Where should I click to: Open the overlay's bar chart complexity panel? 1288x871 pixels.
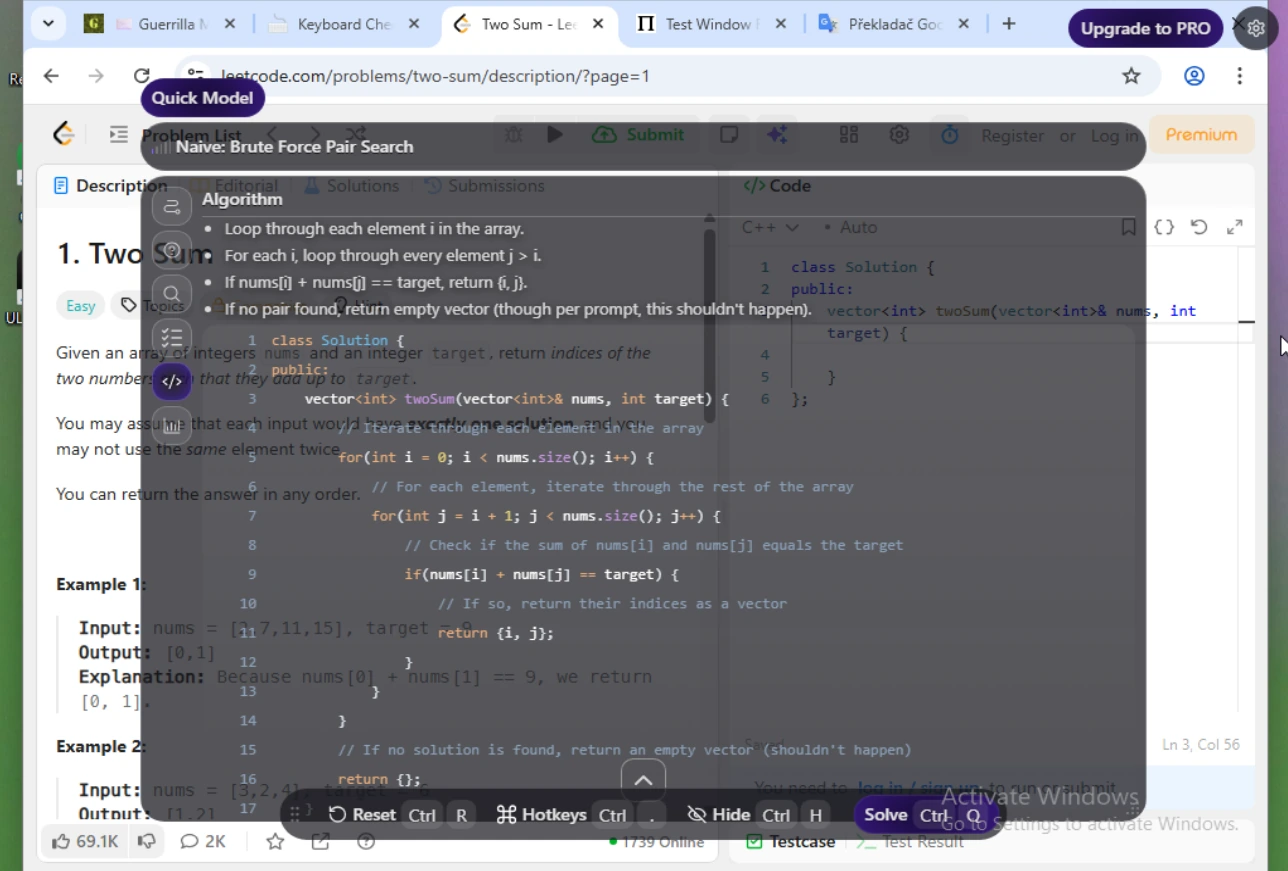coord(172,425)
